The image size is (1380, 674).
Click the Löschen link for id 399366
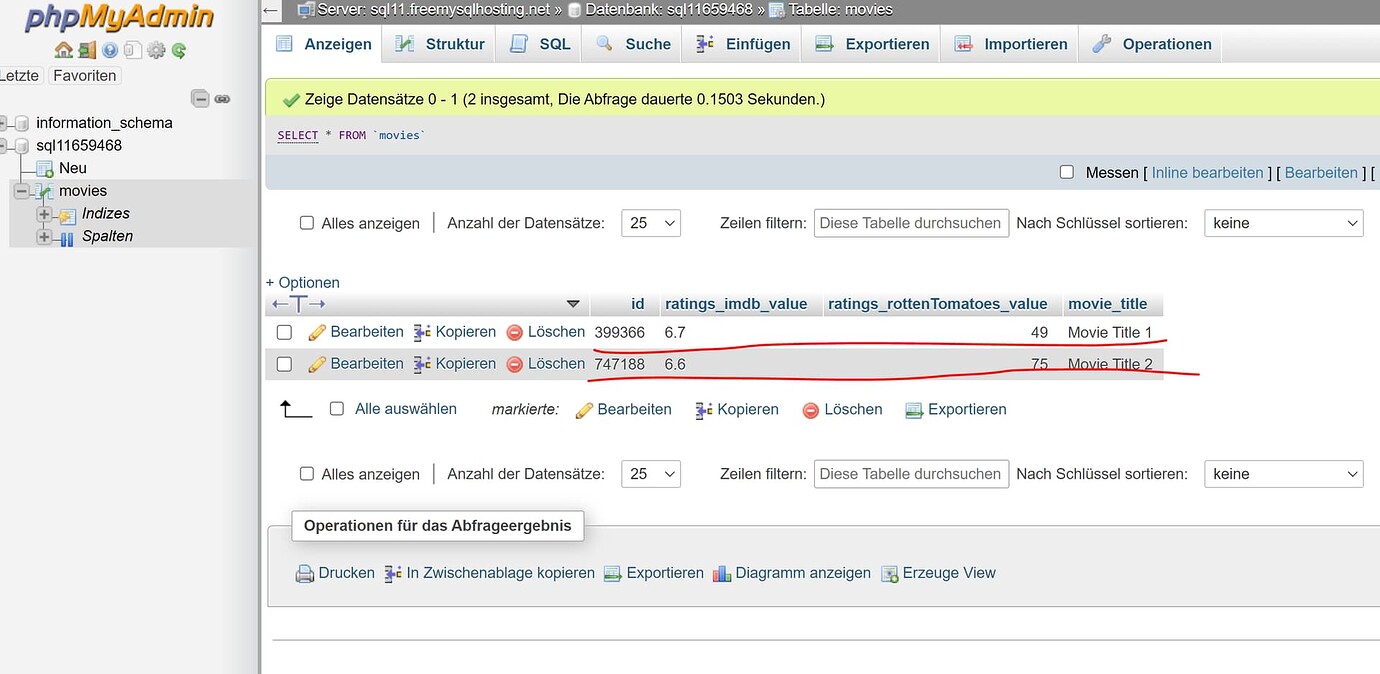pos(555,331)
